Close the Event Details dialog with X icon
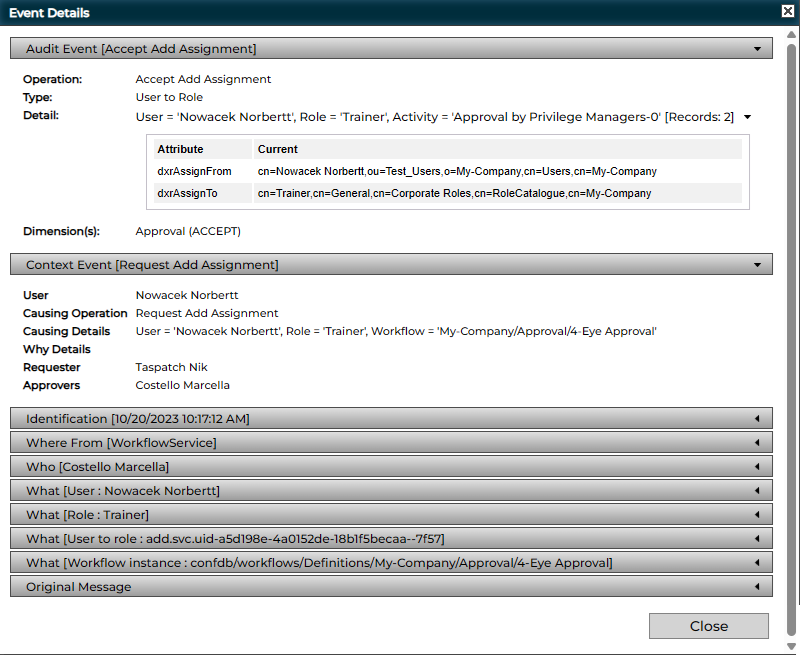The width and height of the screenshot is (800, 655). click(787, 12)
